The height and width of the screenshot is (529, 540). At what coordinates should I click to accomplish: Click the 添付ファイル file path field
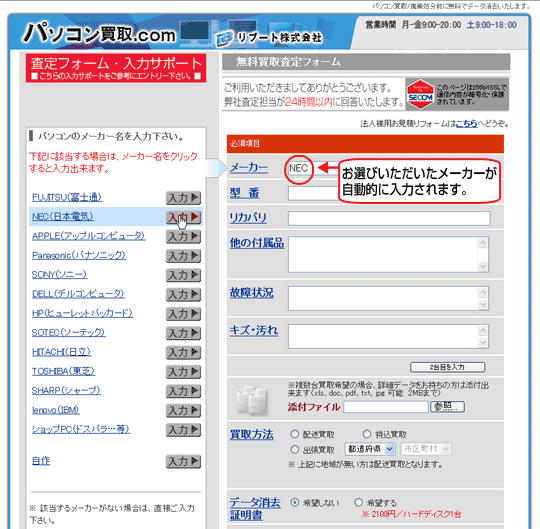386,407
